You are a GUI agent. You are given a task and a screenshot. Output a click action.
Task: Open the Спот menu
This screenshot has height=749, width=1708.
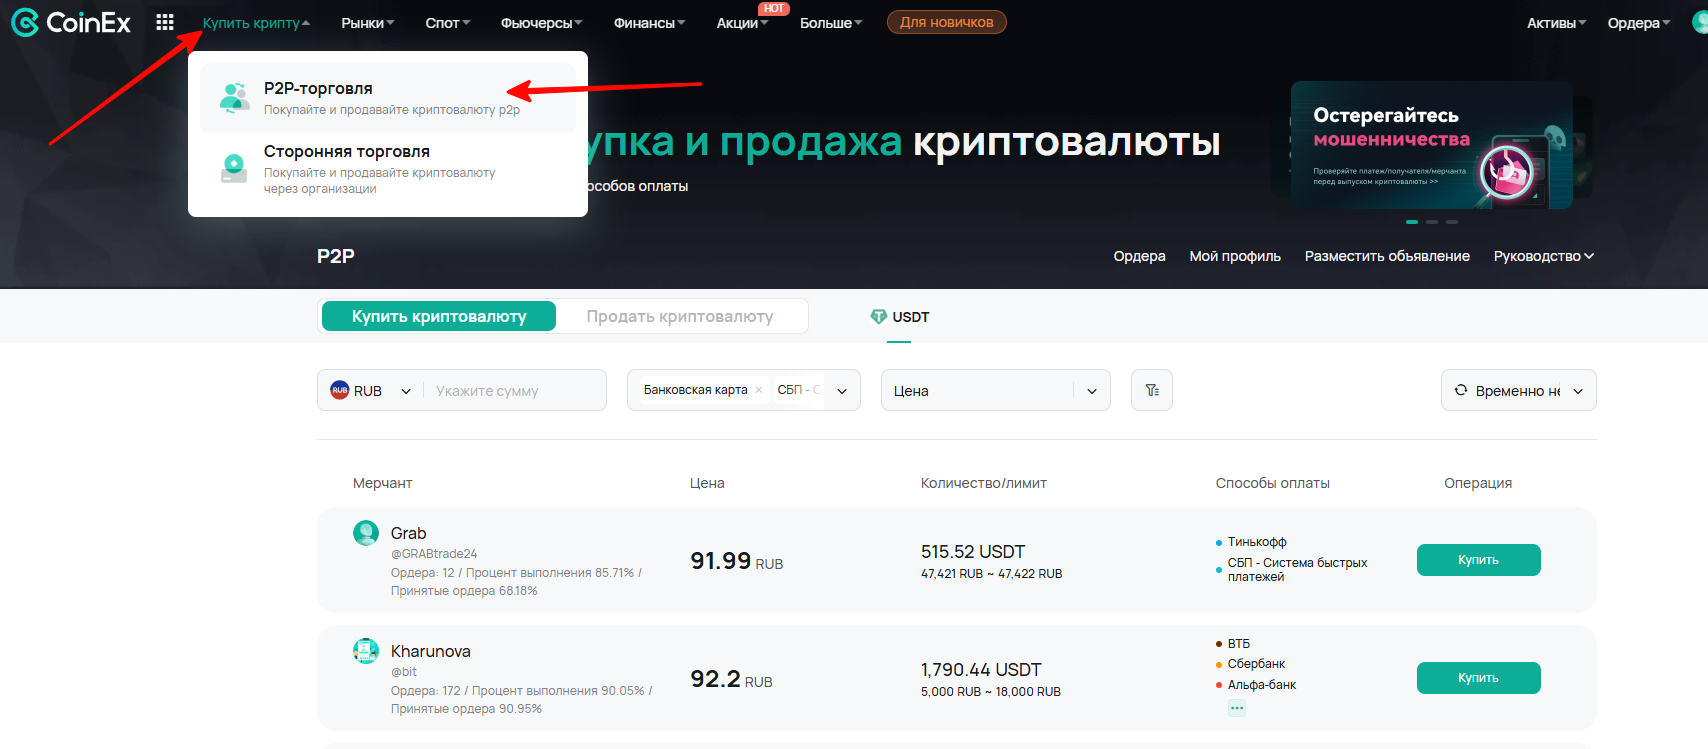click(x=448, y=23)
